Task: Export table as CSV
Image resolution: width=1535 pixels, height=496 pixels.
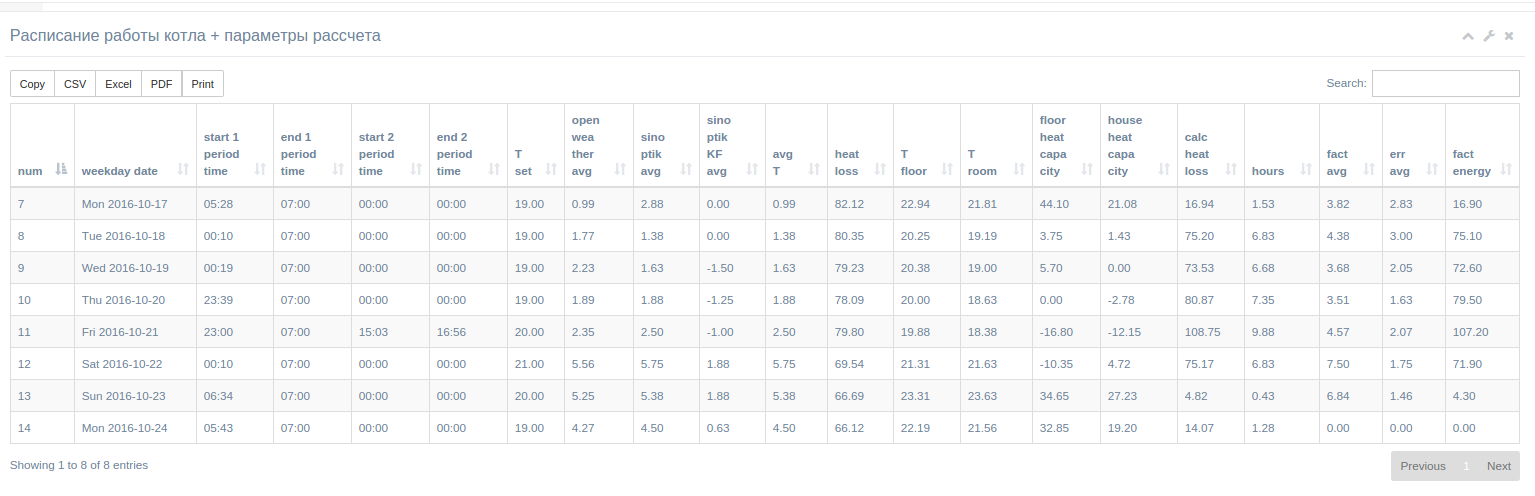Action: pos(75,84)
